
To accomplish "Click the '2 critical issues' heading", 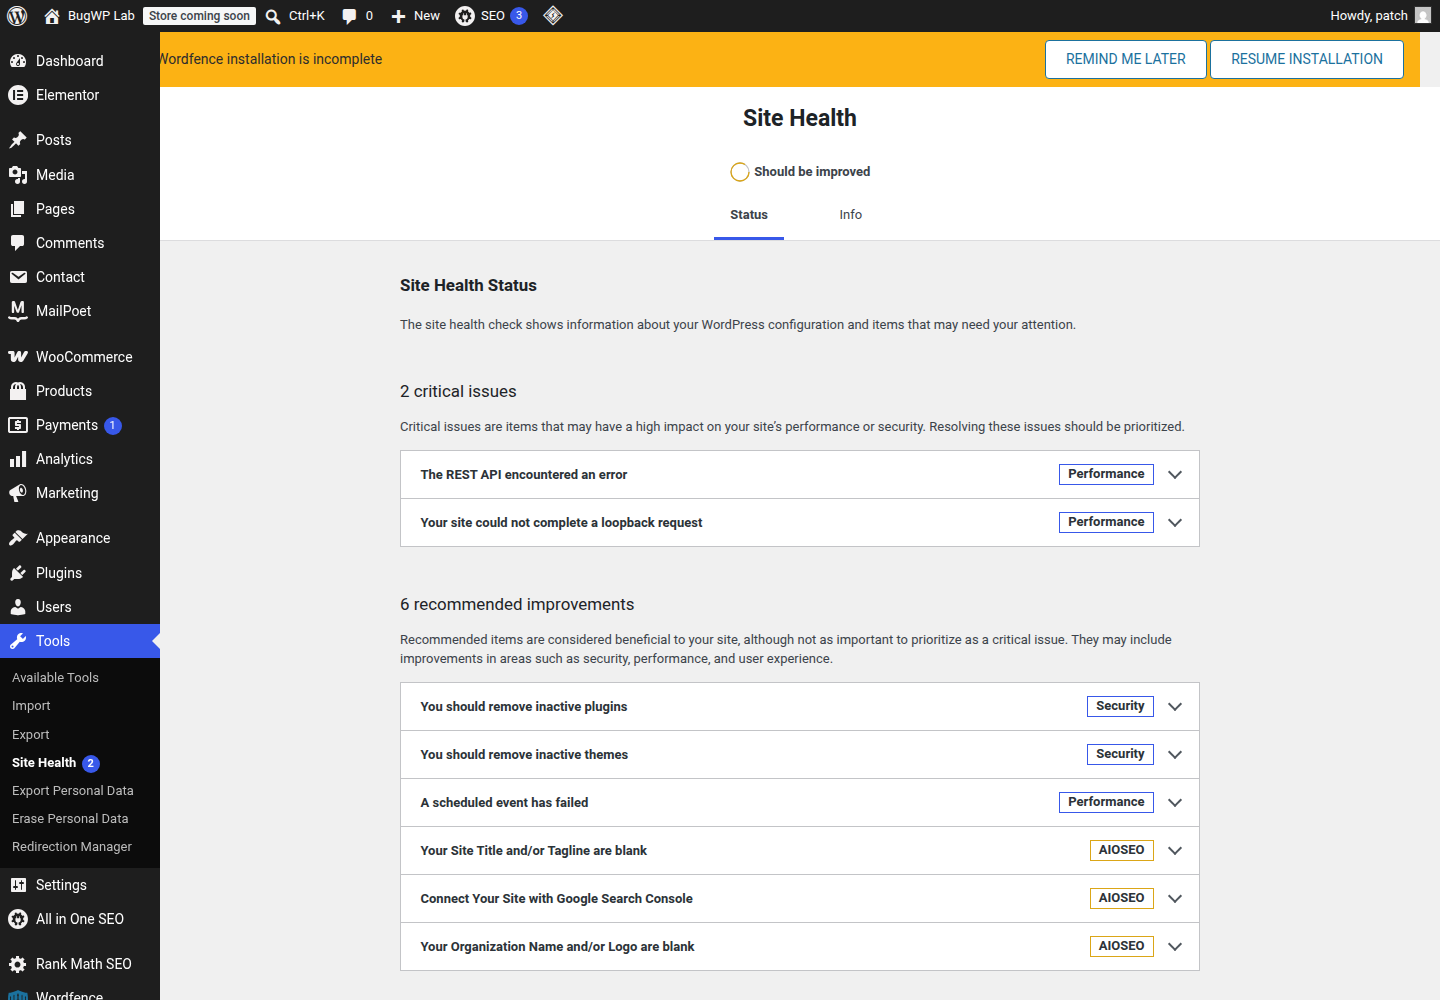I will pyautogui.click(x=458, y=392).
